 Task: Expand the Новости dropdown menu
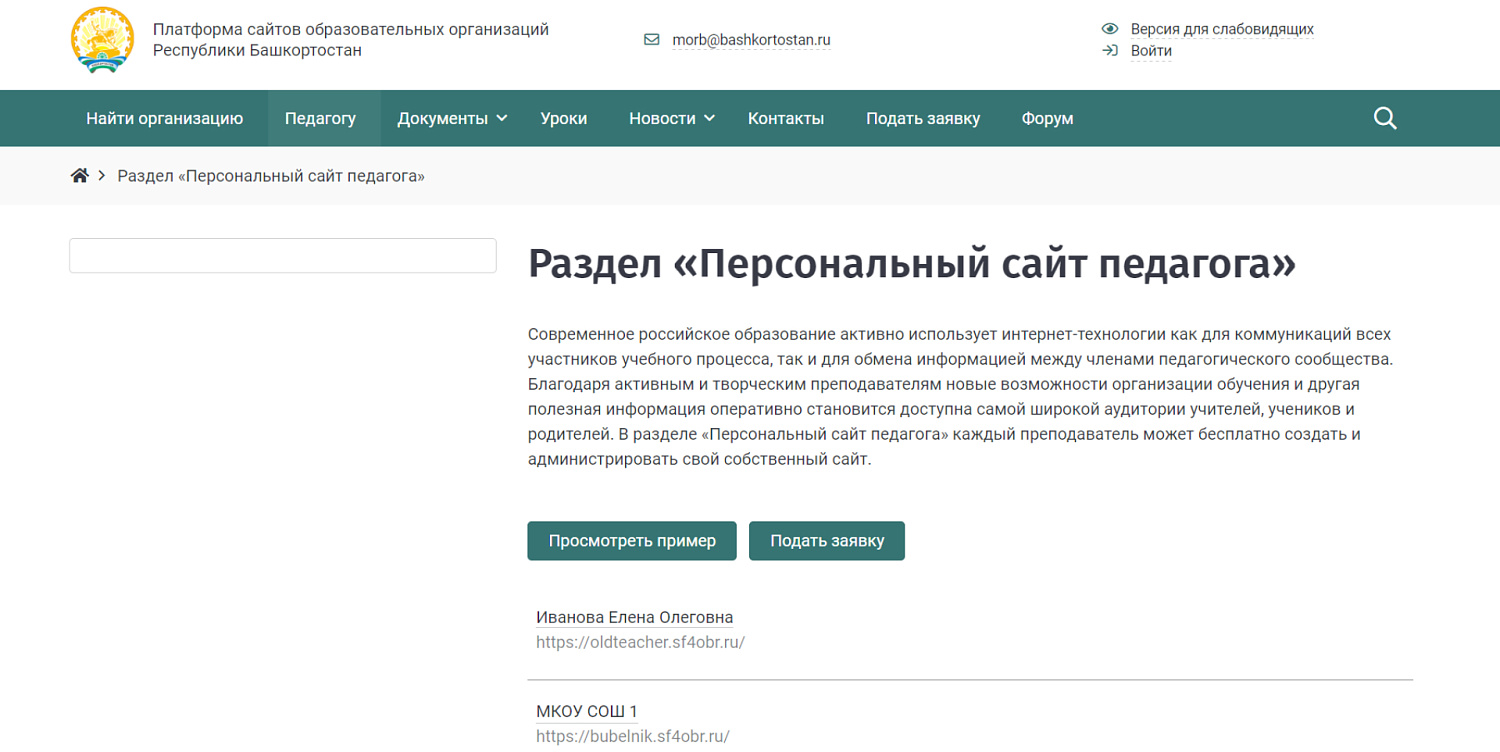(671, 118)
